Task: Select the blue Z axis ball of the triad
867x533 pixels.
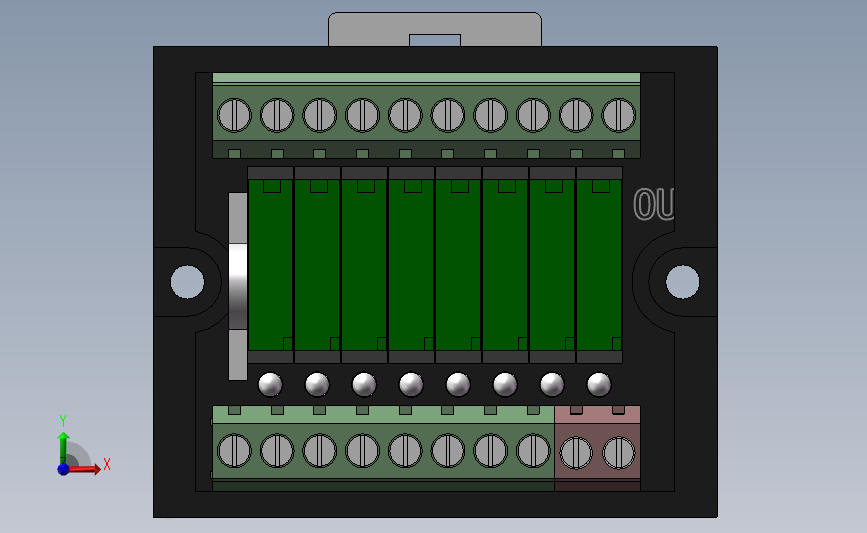Action: 63,469
